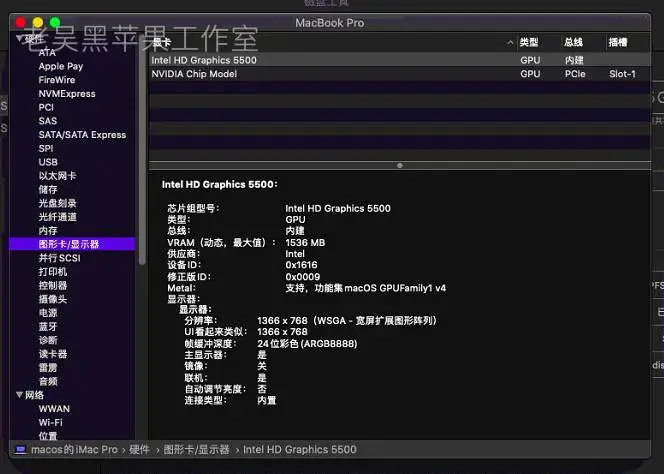This screenshot has height=474, width=664.
Task: Collapse the 网络 section triangle
Action: point(19,395)
